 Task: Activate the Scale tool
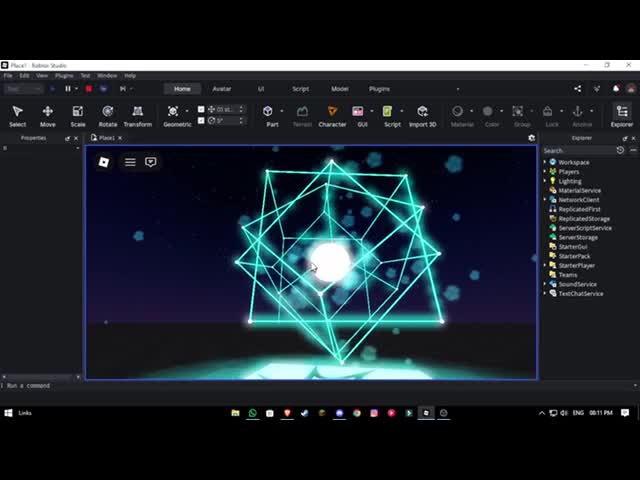tap(78, 116)
